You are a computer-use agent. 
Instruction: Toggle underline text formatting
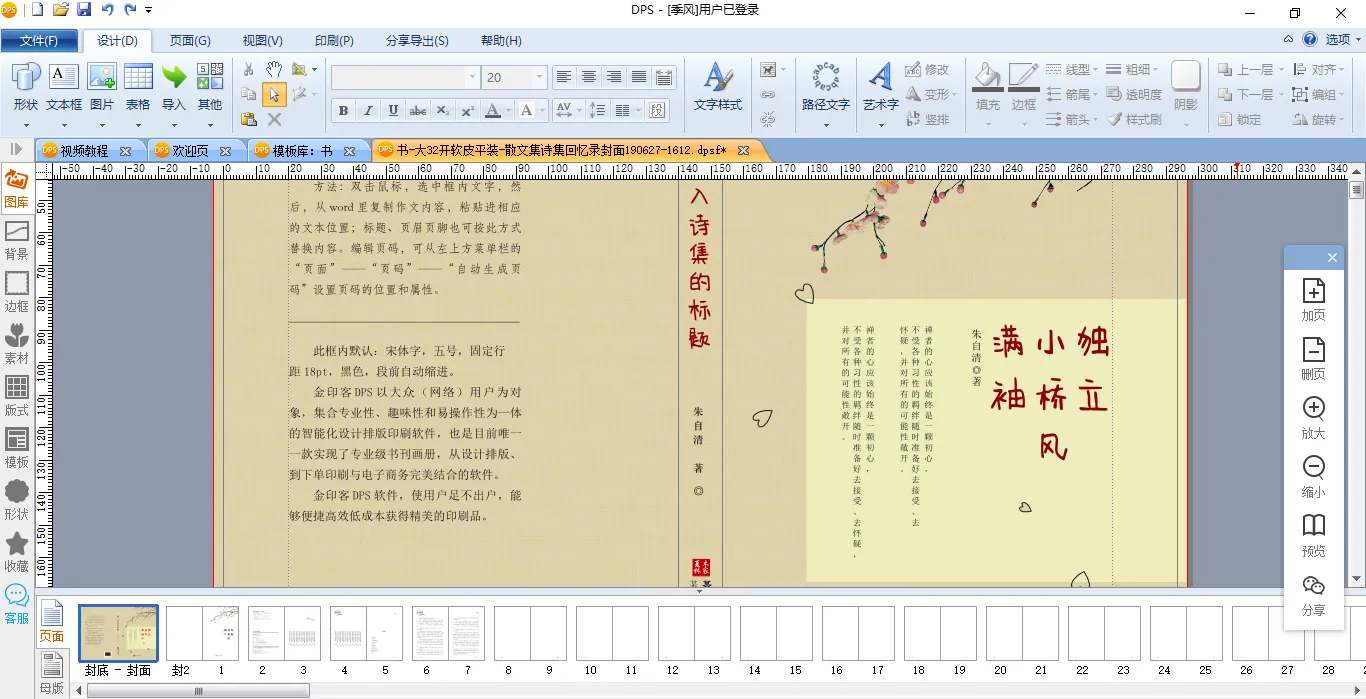pyautogui.click(x=393, y=110)
